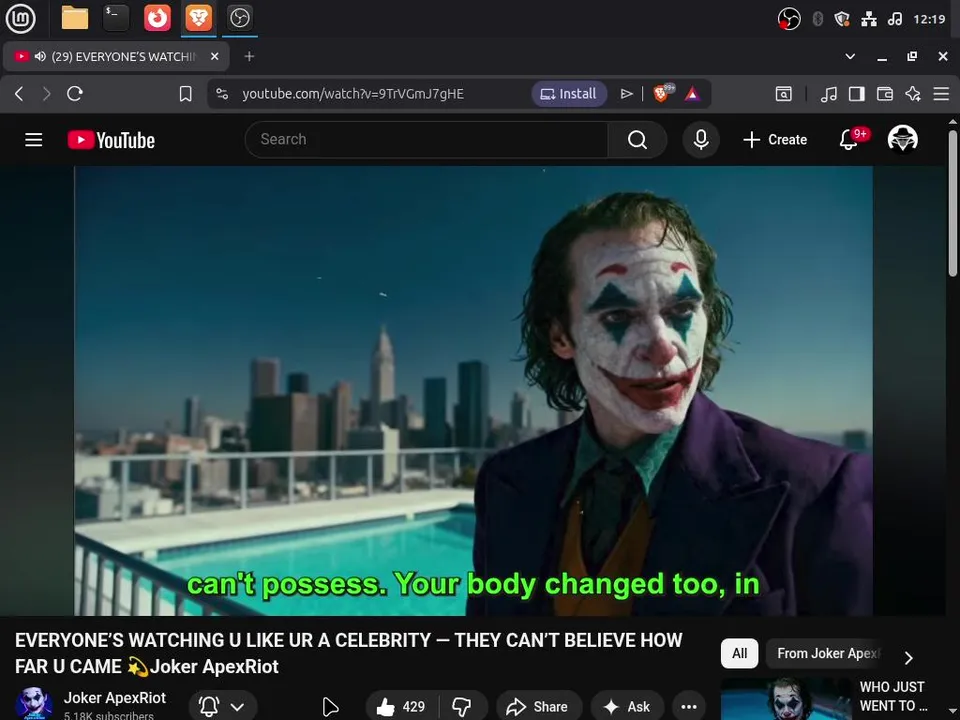960x720 pixels.
Task: Click the Brave playlist add icon
Action: pyautogui.click(x=626, y=94)
